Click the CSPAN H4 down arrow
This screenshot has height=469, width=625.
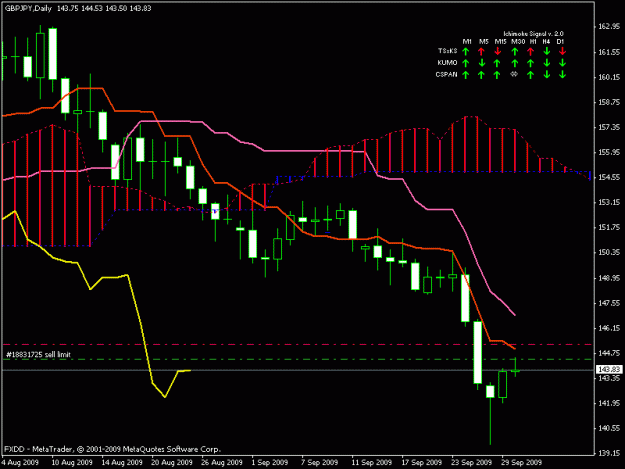click(547, 75)
